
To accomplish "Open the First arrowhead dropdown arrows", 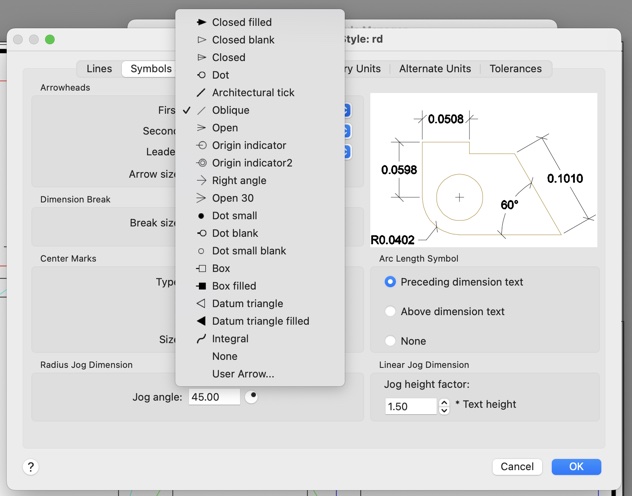I will point(347,110).
